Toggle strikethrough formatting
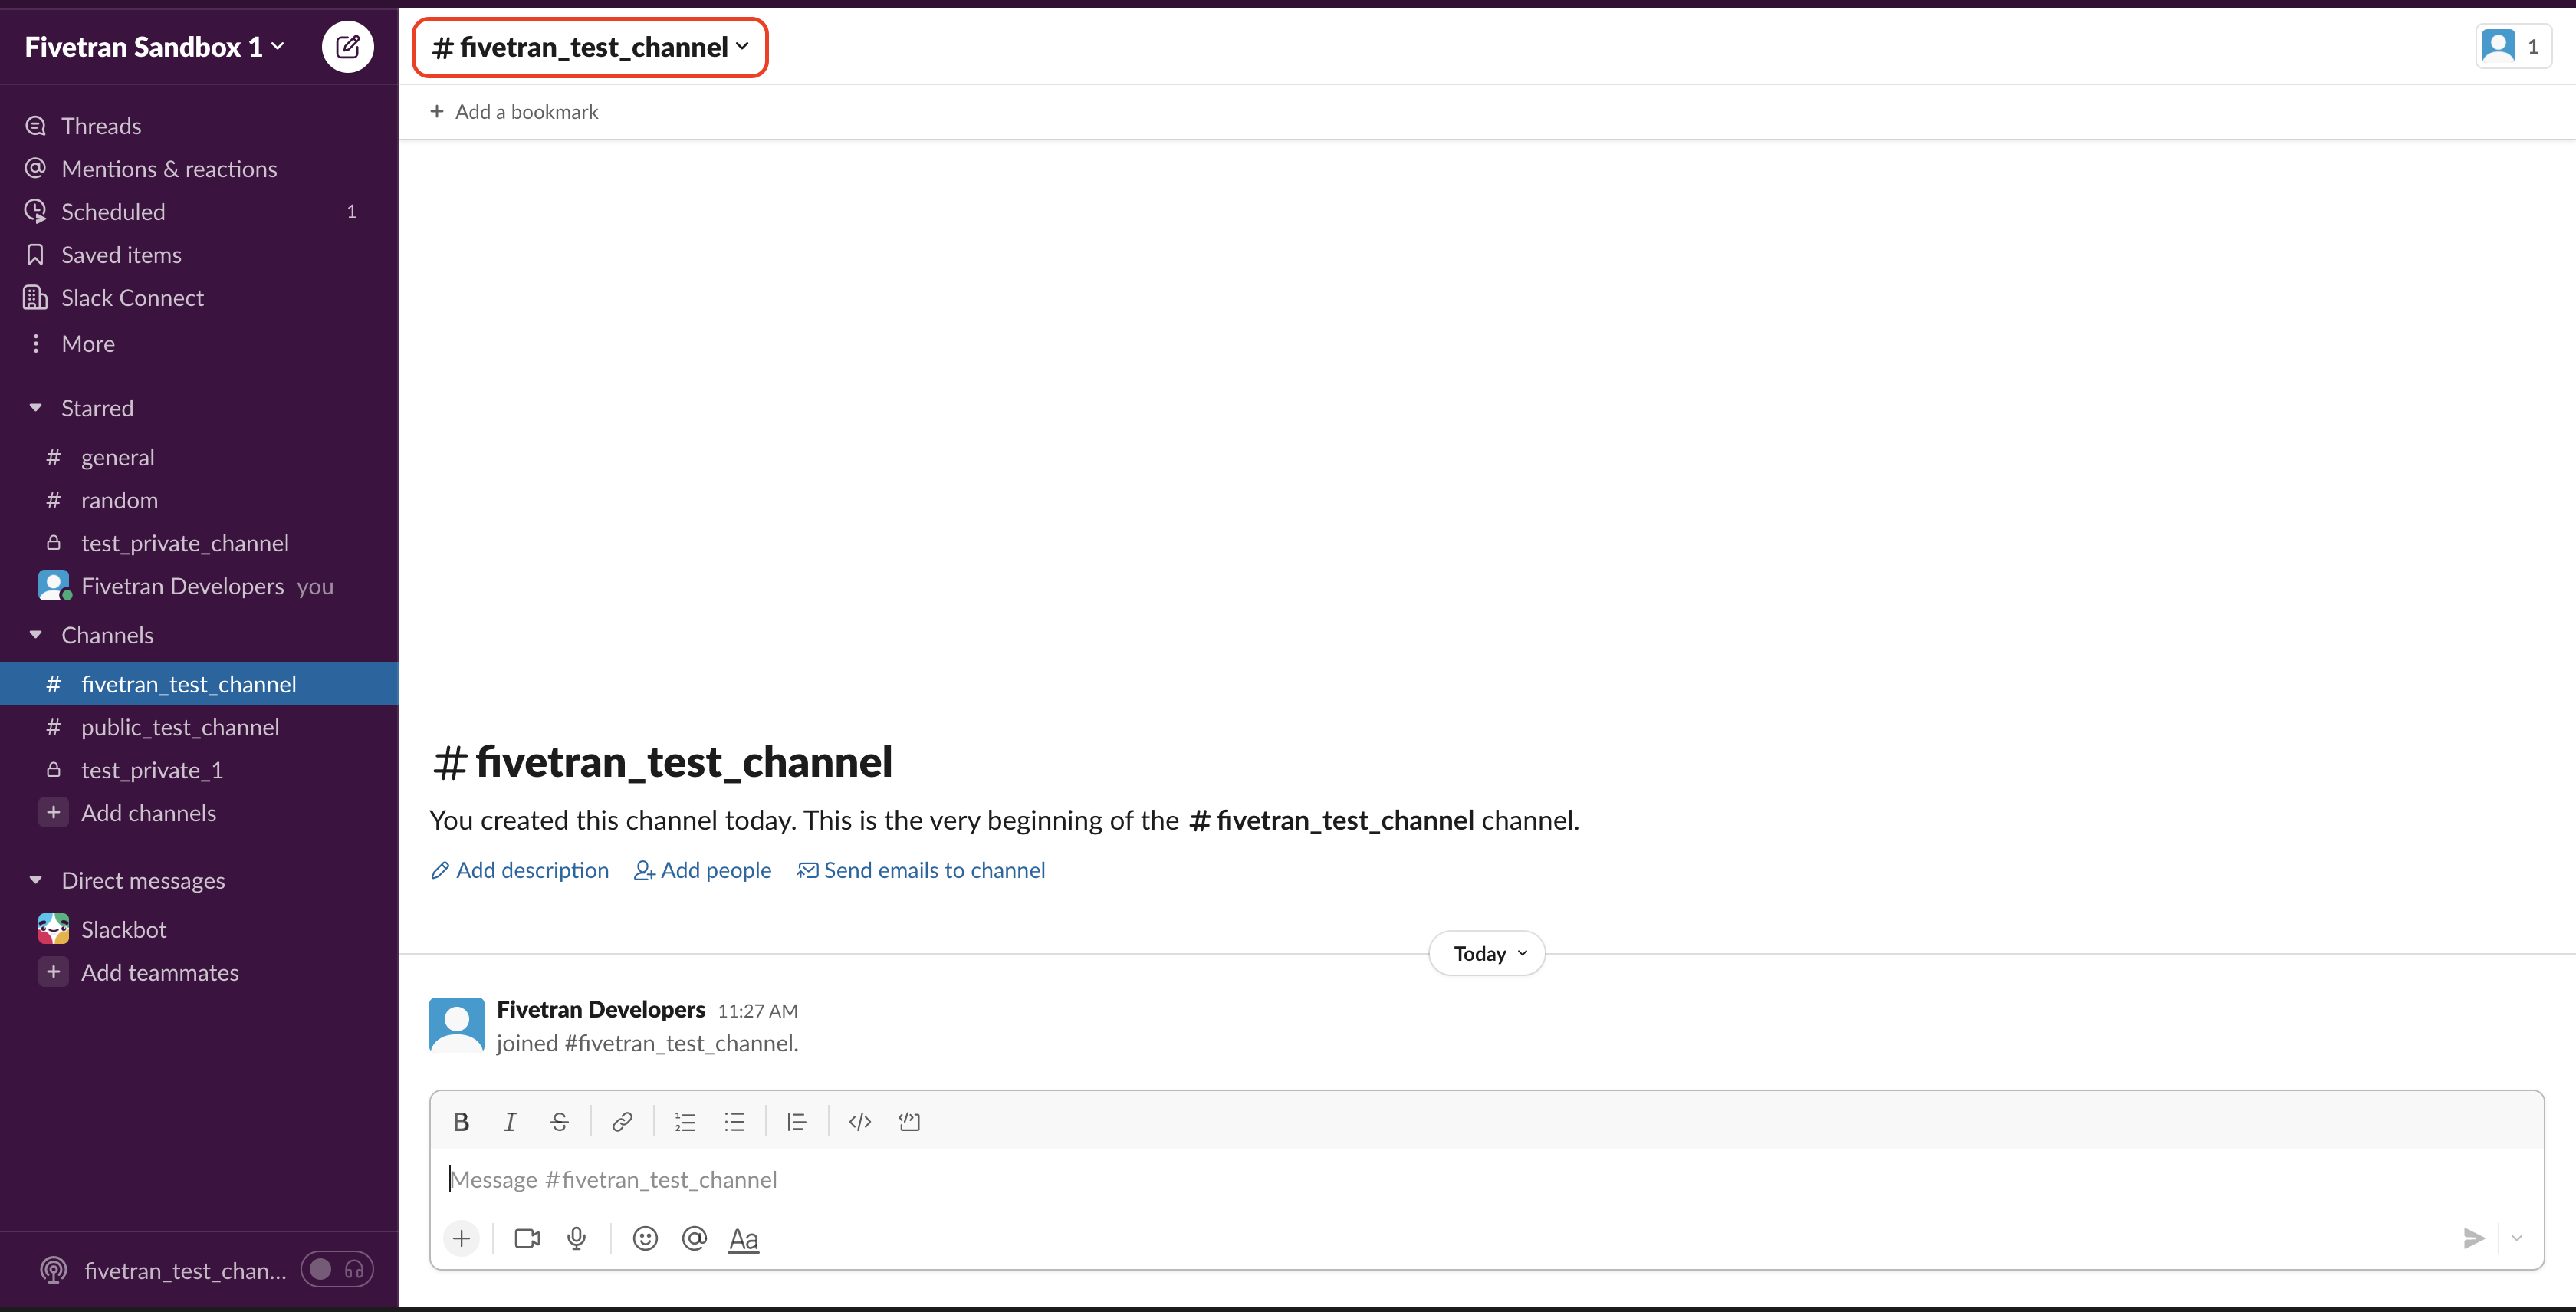The height and width of the screenshot is (1312, 2576). coord(559,1122)
